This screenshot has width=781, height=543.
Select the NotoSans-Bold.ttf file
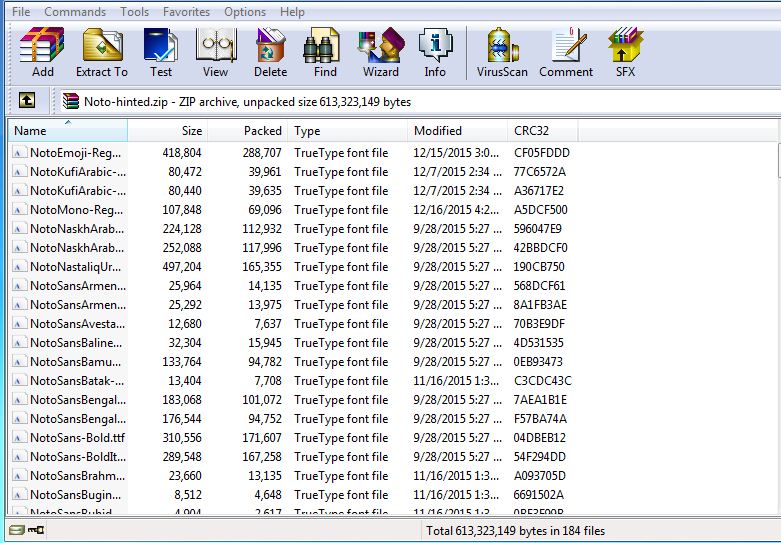[76, 438]
